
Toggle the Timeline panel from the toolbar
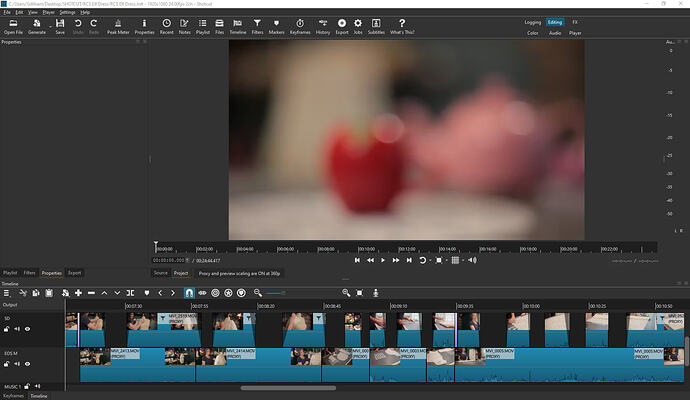[238, 26]
